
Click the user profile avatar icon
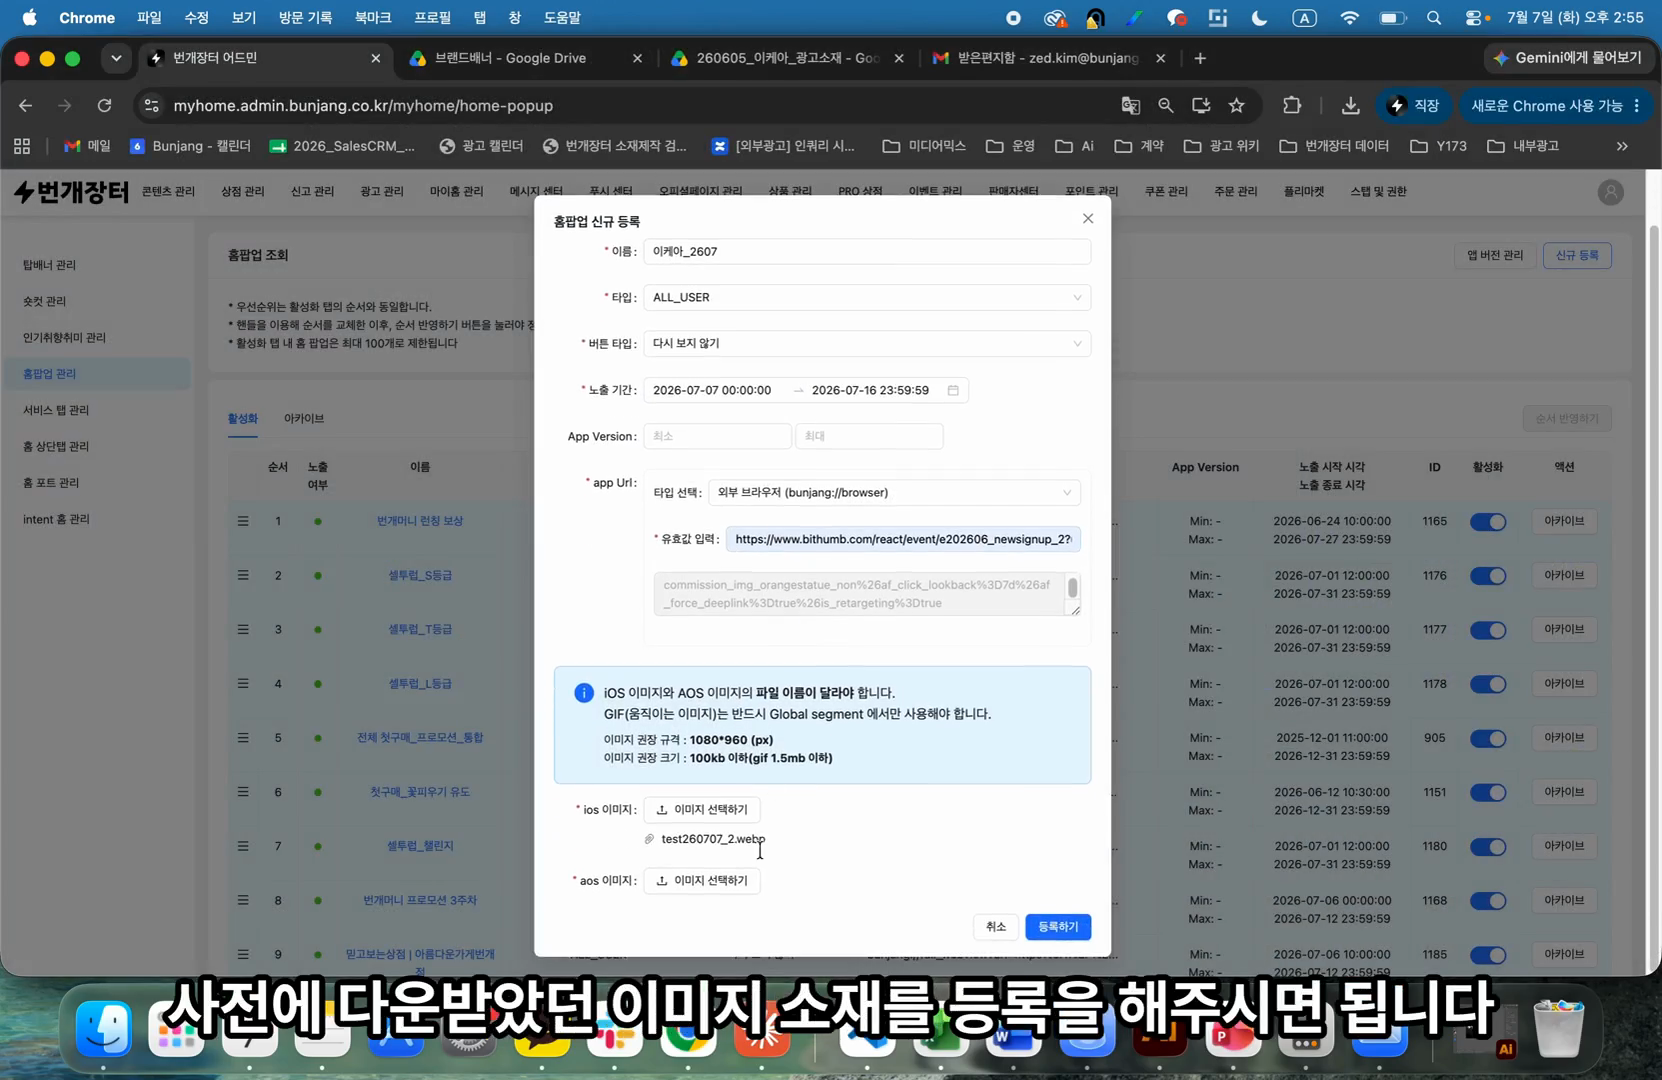[x=1610, y=192]
